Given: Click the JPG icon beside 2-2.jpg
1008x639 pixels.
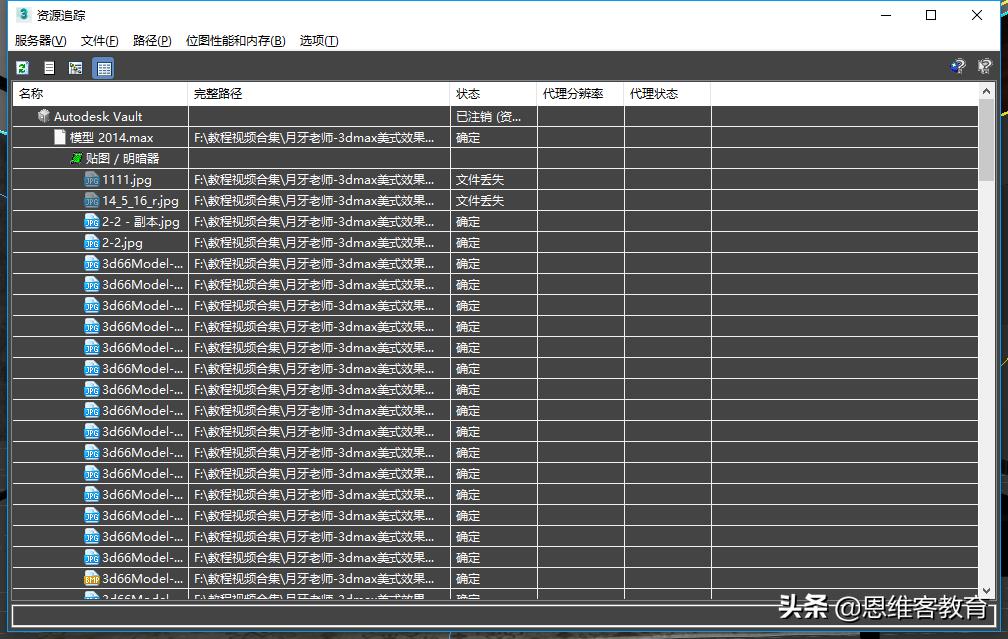Looking at the screenshot, I should click(91, 242).
